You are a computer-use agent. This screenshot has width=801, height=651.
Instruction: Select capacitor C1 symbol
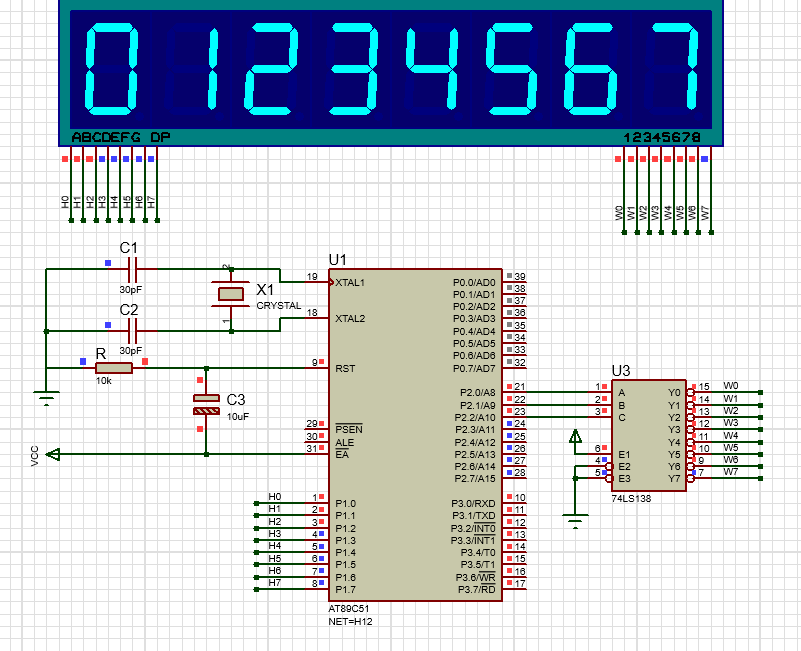coord(132,269)
